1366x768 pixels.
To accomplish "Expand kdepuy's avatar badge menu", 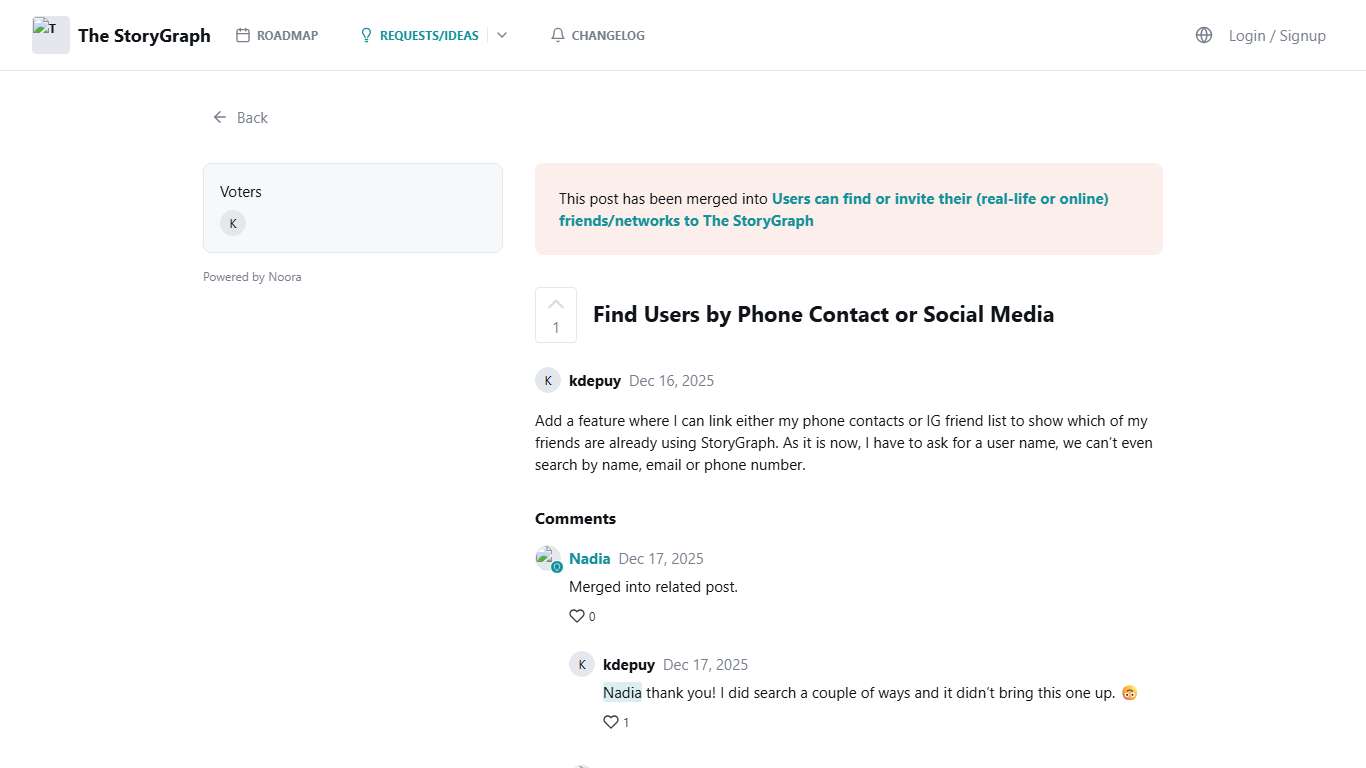I will [547, 380].
